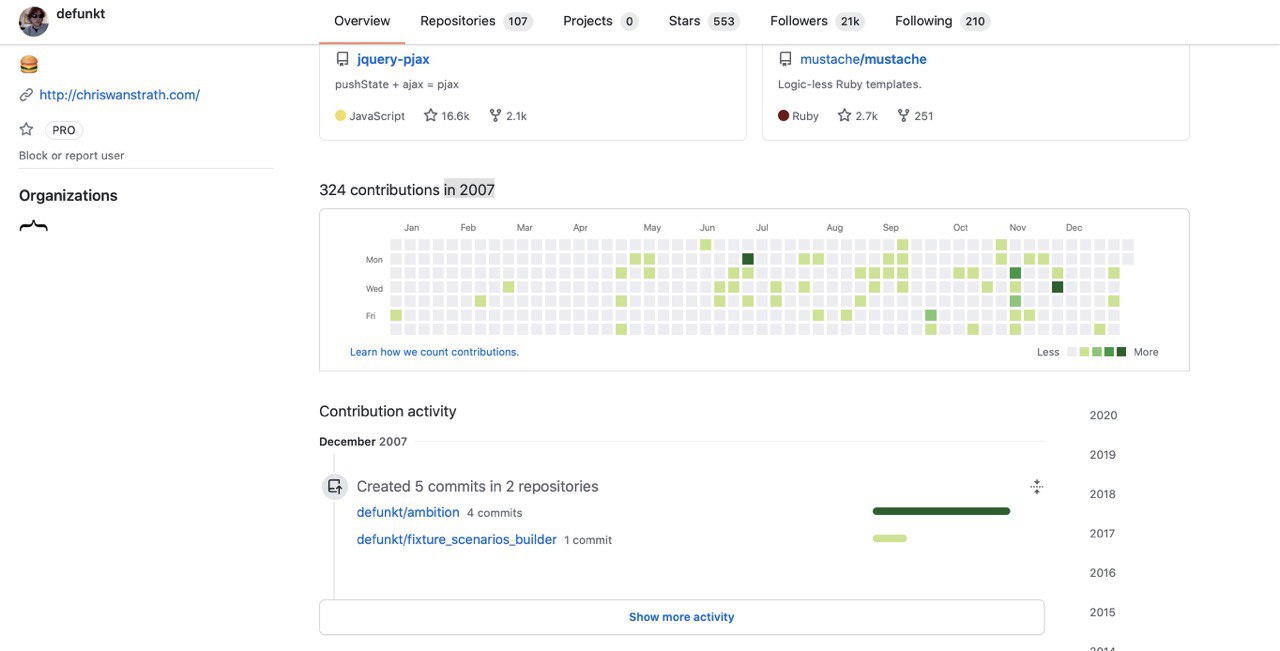Click the PRO badge

(64, 130)
